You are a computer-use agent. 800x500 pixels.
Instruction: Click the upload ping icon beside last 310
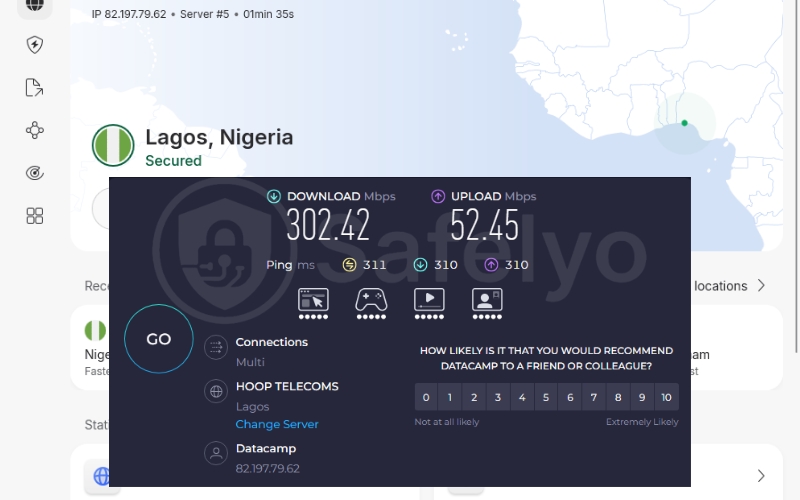click(x=491, y=265)
